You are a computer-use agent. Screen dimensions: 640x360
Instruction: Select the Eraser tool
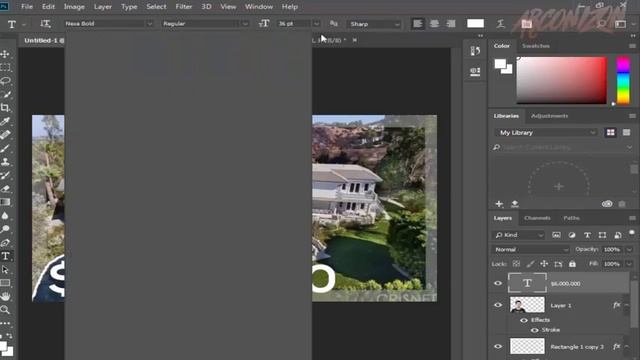tap(5, 189)
